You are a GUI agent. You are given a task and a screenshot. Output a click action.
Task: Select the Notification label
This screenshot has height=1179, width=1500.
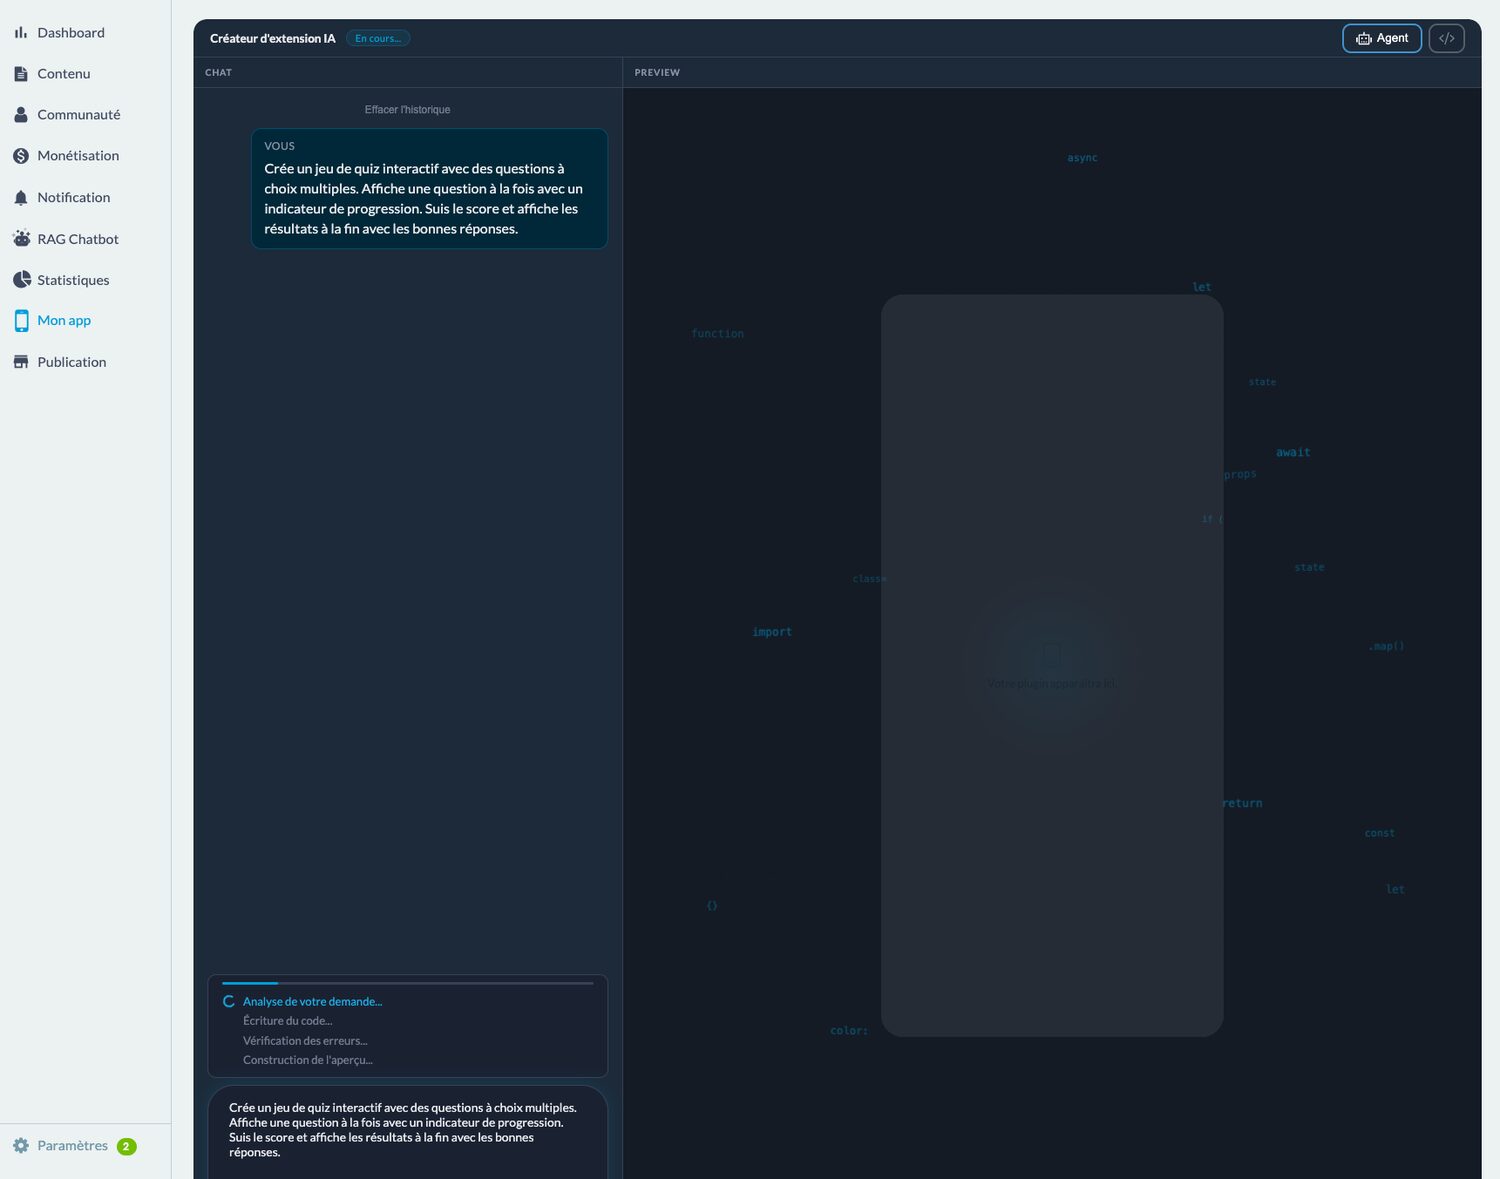pyautogui.click(x=74, y=198)
